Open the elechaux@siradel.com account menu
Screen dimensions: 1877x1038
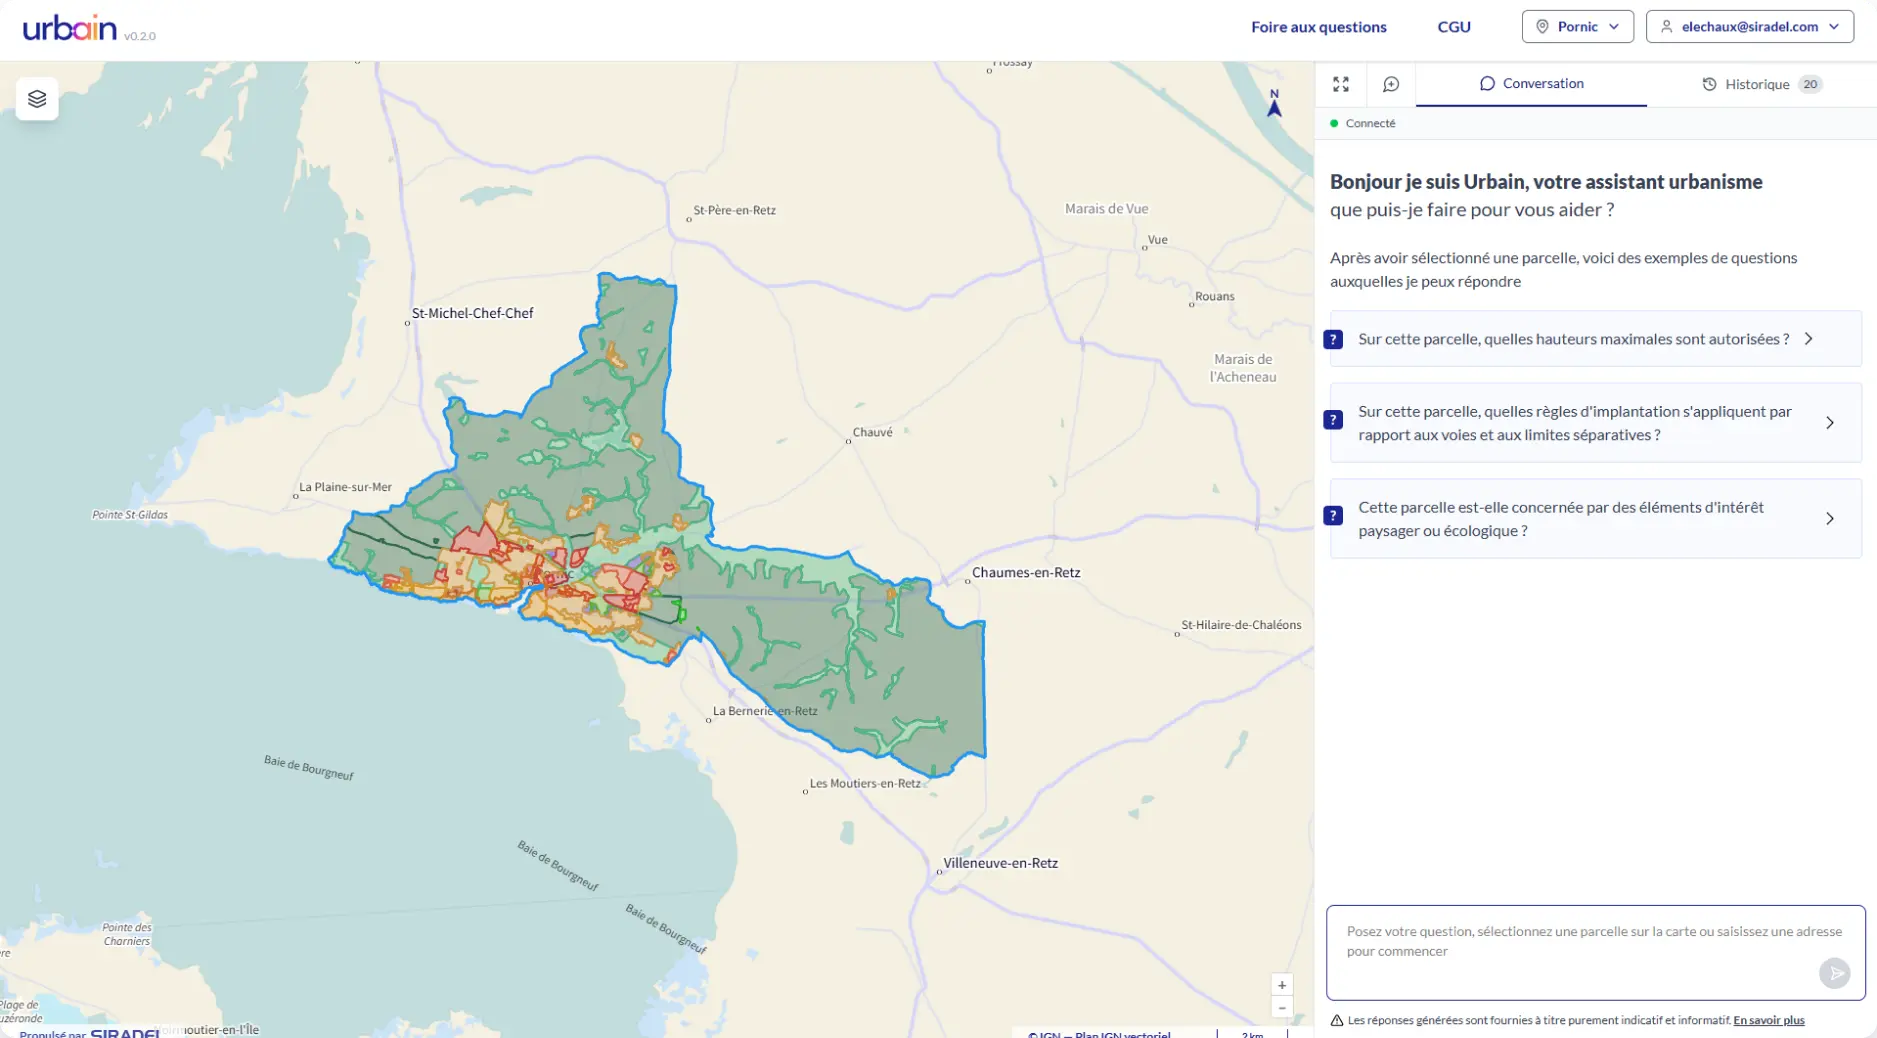point(1749,27)
